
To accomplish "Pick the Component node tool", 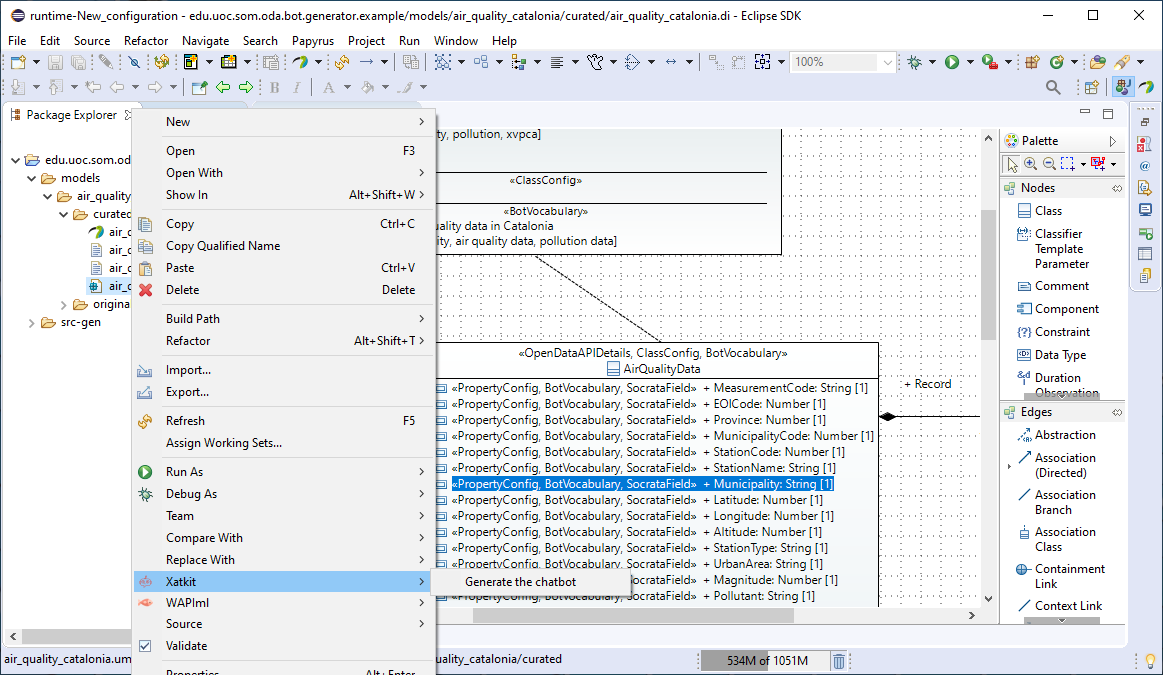I will pos(1066,309).
